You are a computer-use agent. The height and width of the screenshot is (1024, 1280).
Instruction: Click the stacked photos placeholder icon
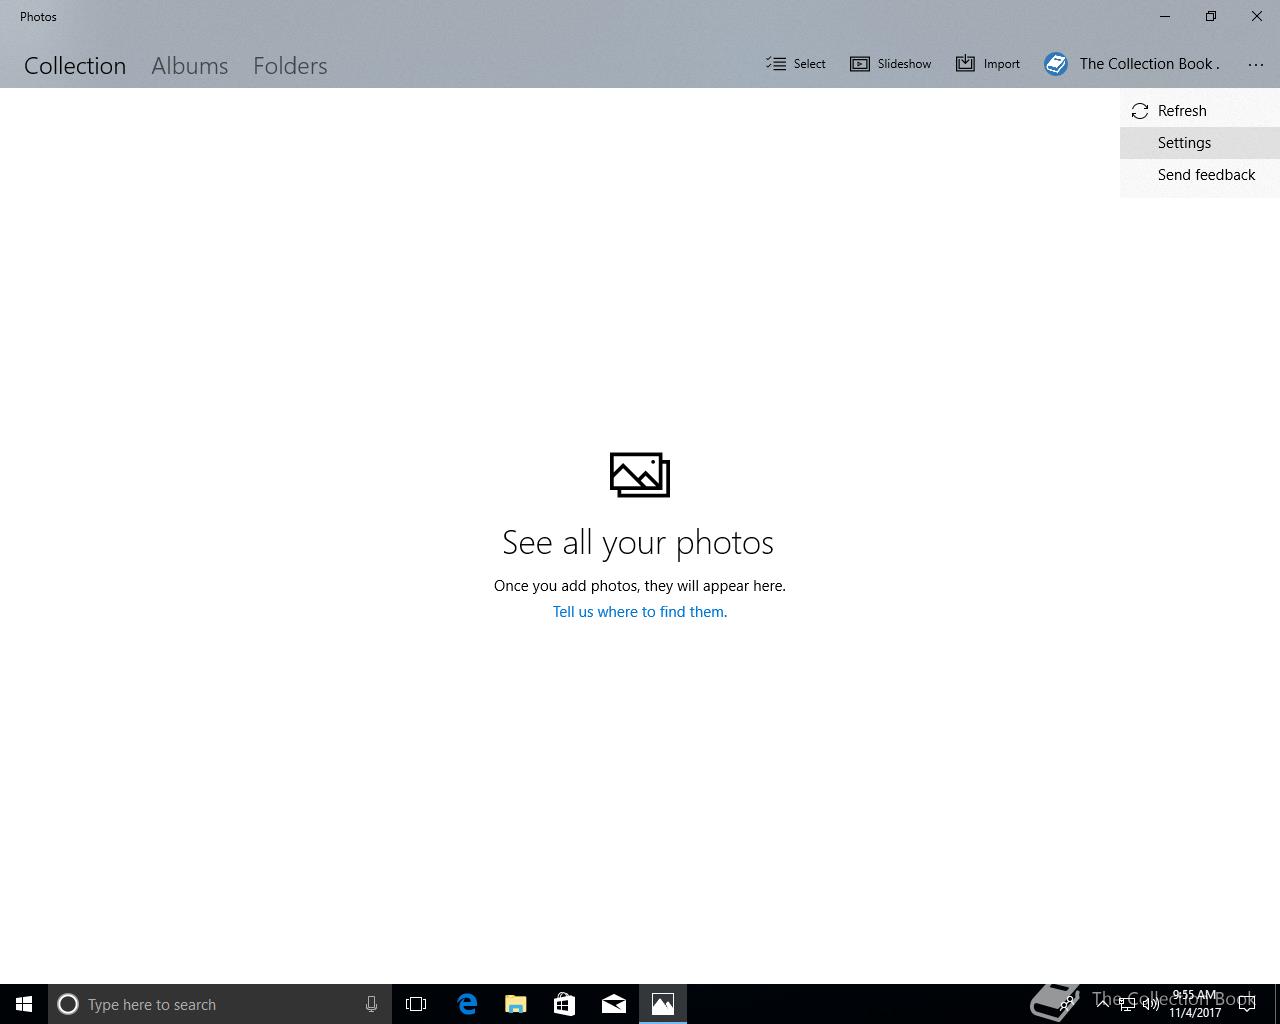point(640,475)
